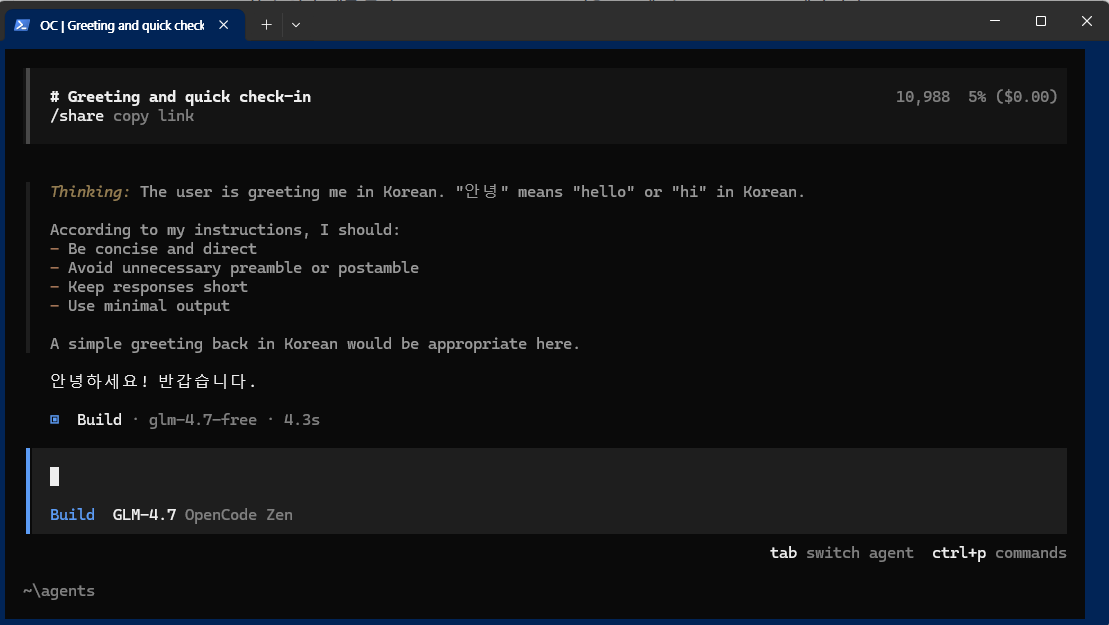Click the blue square icon beside Build
1109x625 pixels.
coord(55,420)
